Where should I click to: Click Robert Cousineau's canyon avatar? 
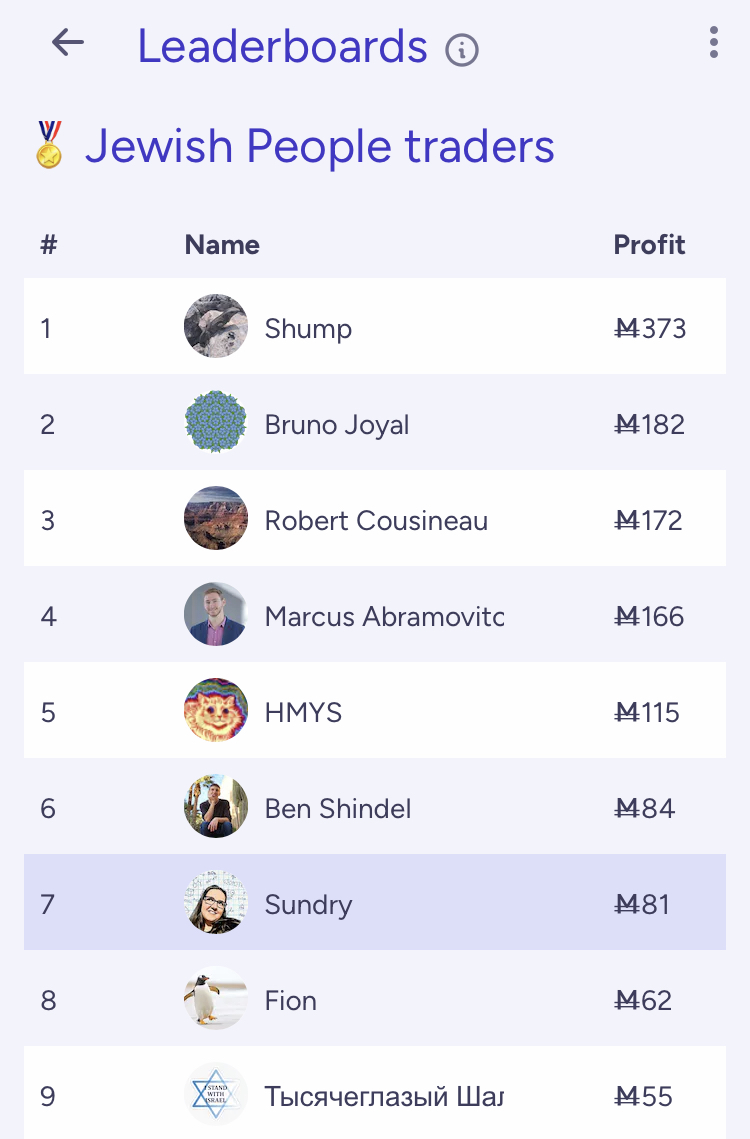216,519
